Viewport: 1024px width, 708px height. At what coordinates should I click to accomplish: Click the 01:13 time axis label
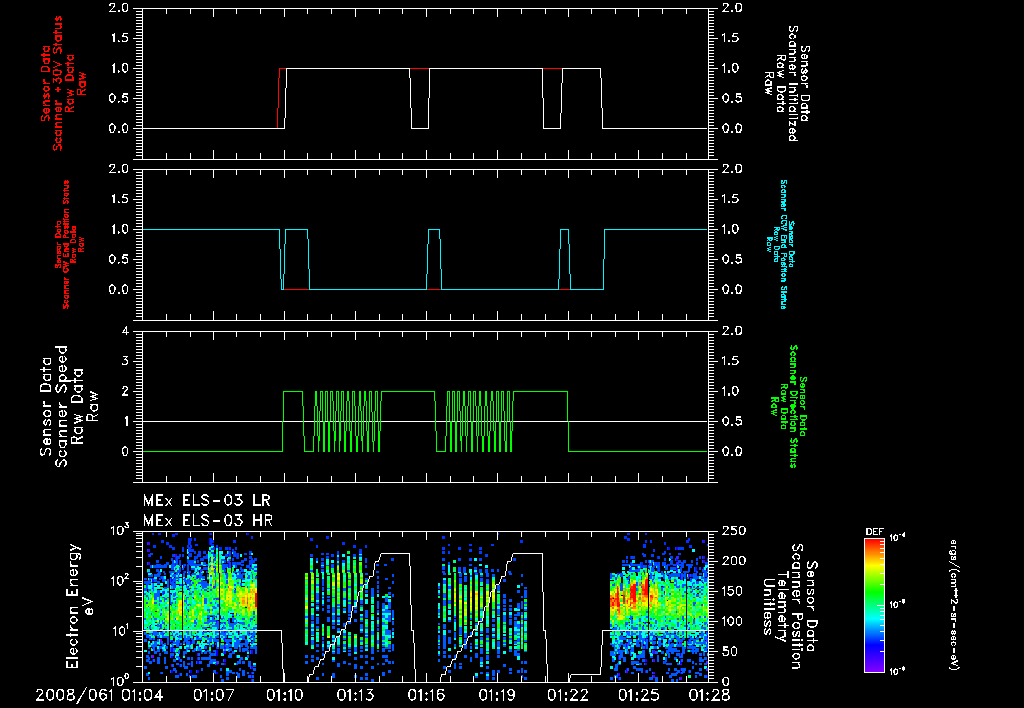click(x=355, y=695)
